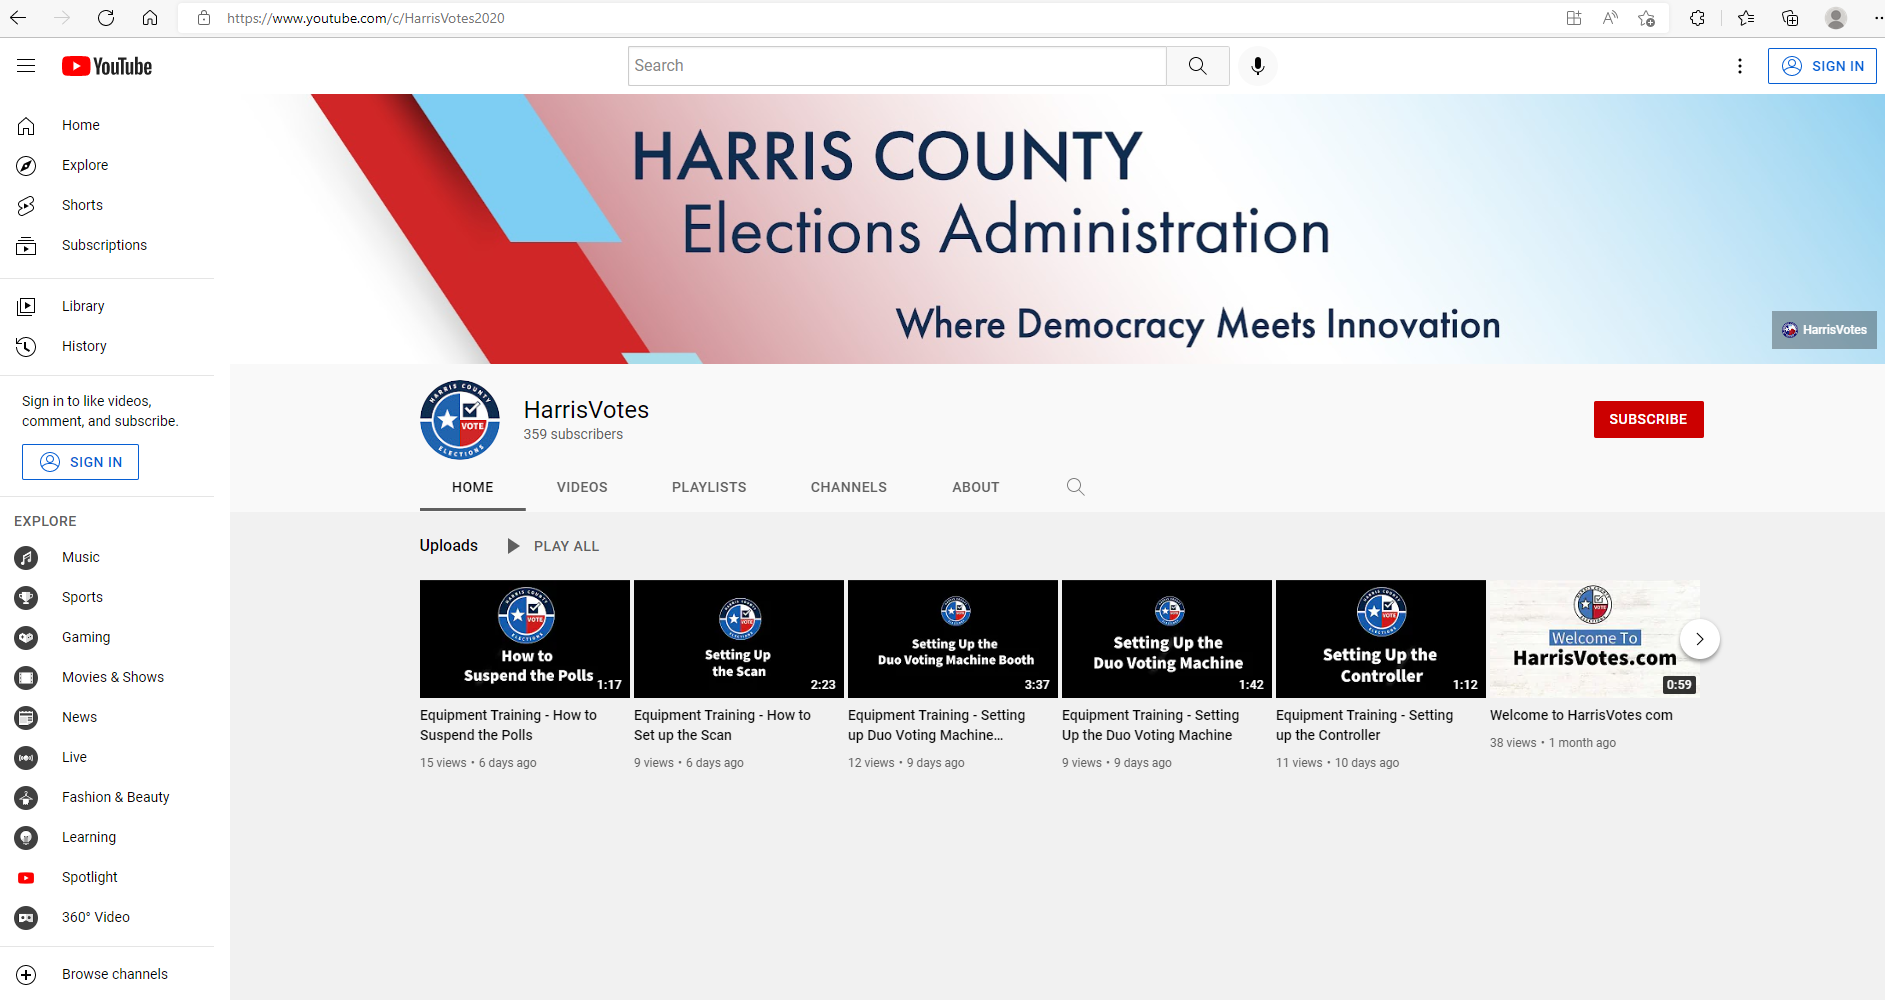Open Welcome to HarrisVotes.com thumbnail

(x=1595, y=639)
